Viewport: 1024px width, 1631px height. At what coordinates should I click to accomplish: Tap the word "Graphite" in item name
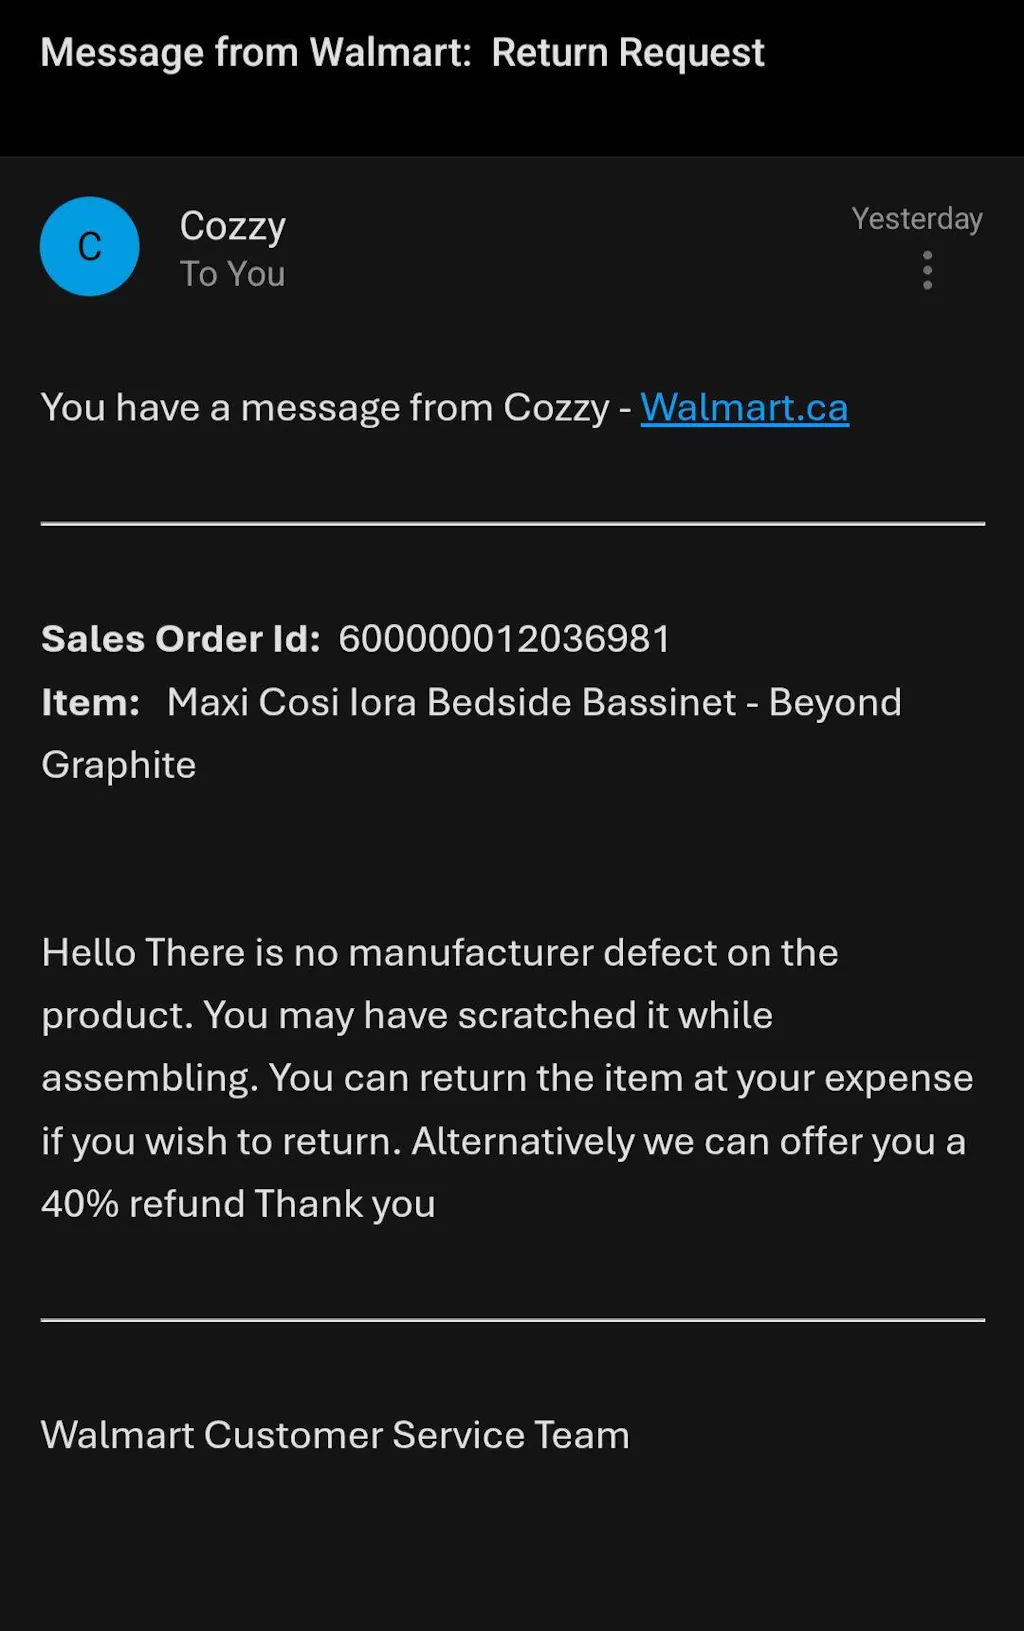click(x=119, y=765)
